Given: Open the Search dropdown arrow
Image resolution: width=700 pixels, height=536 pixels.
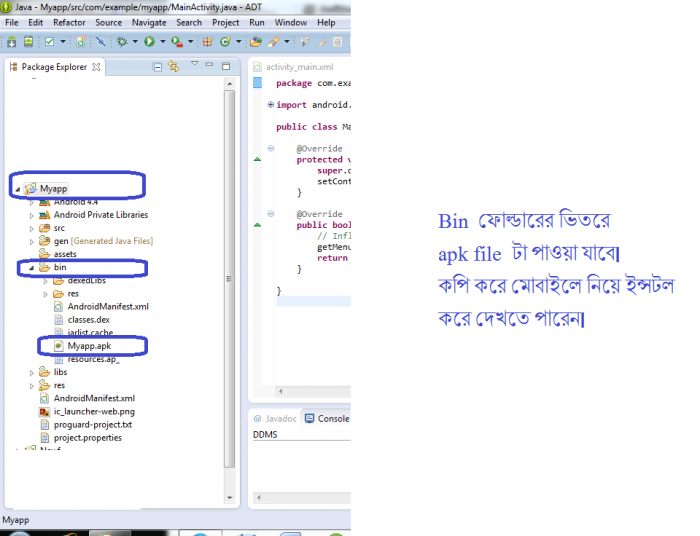Looking at the screenshot, I should pos(287,42).
